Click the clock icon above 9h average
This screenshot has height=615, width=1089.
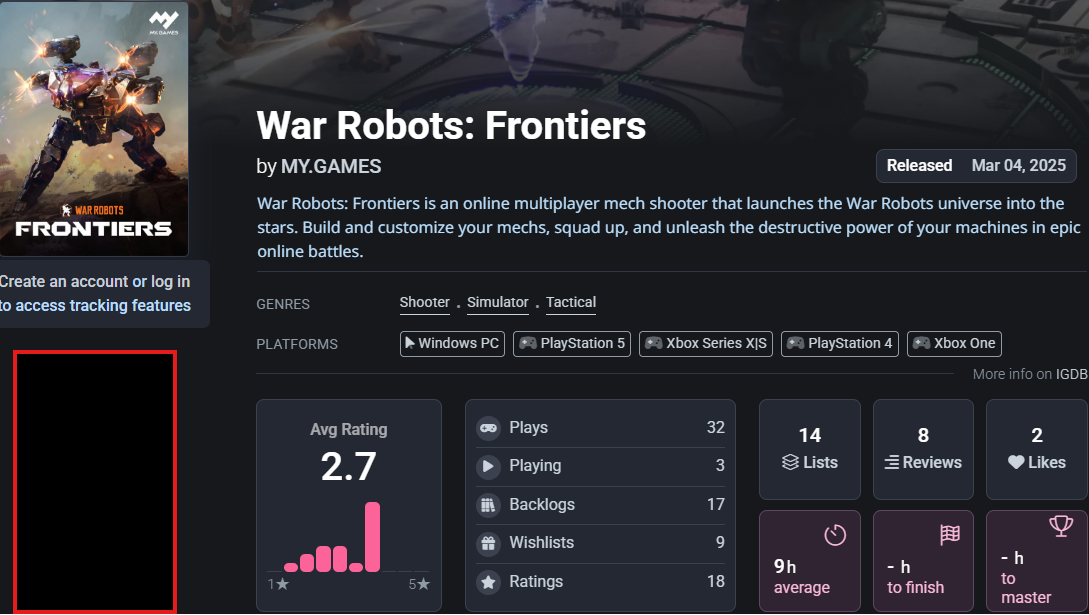835,534
